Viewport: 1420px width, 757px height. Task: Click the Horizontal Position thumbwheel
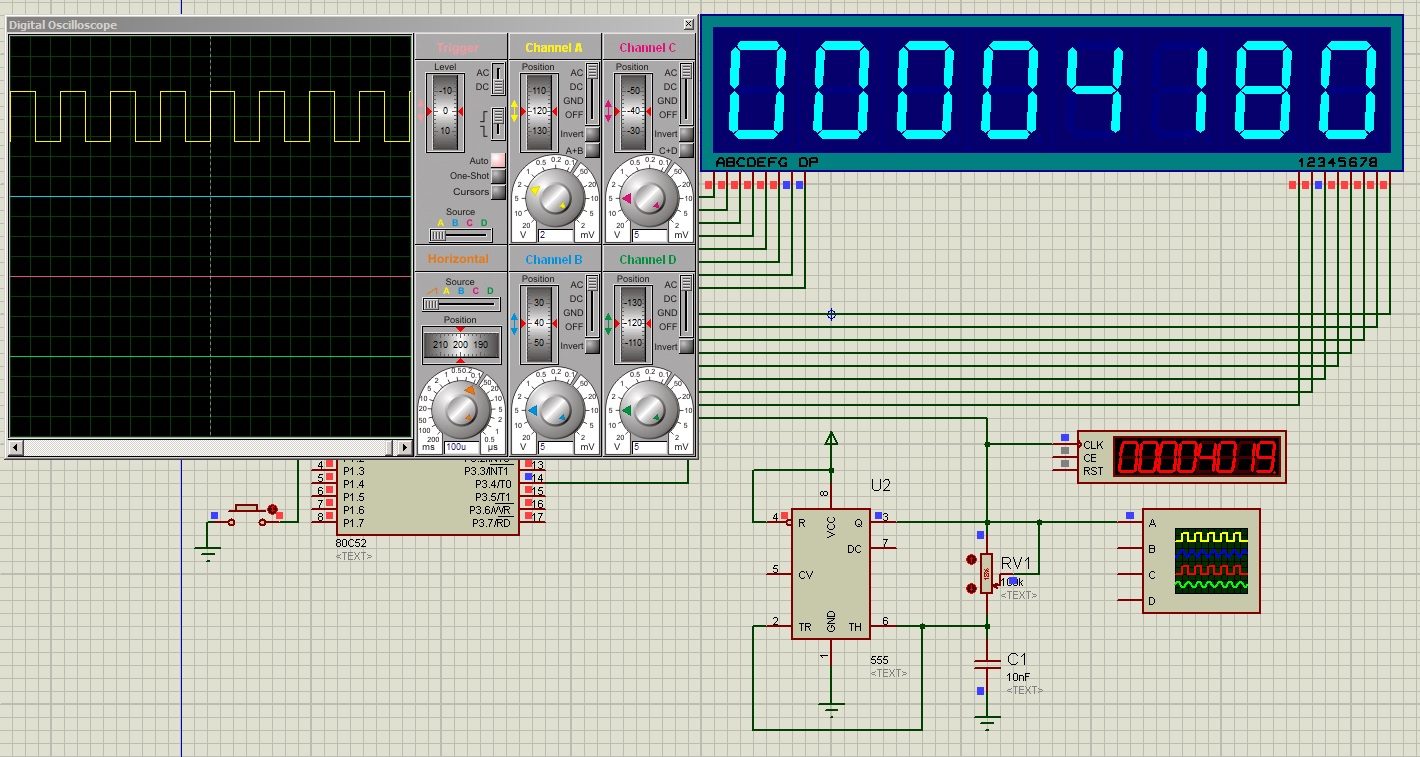coord(460,344)
